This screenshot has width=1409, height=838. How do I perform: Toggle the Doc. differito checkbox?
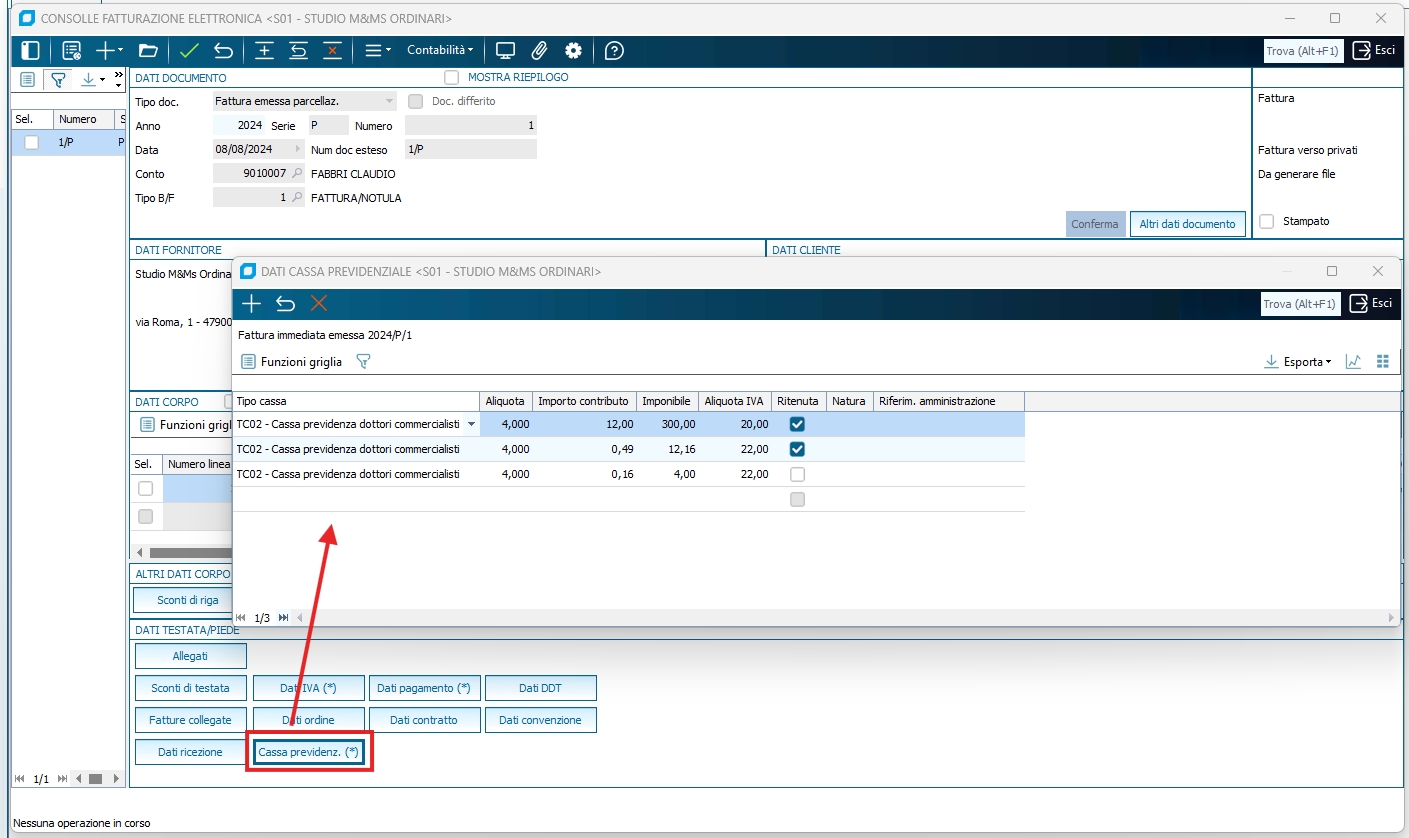pos(415,101)
